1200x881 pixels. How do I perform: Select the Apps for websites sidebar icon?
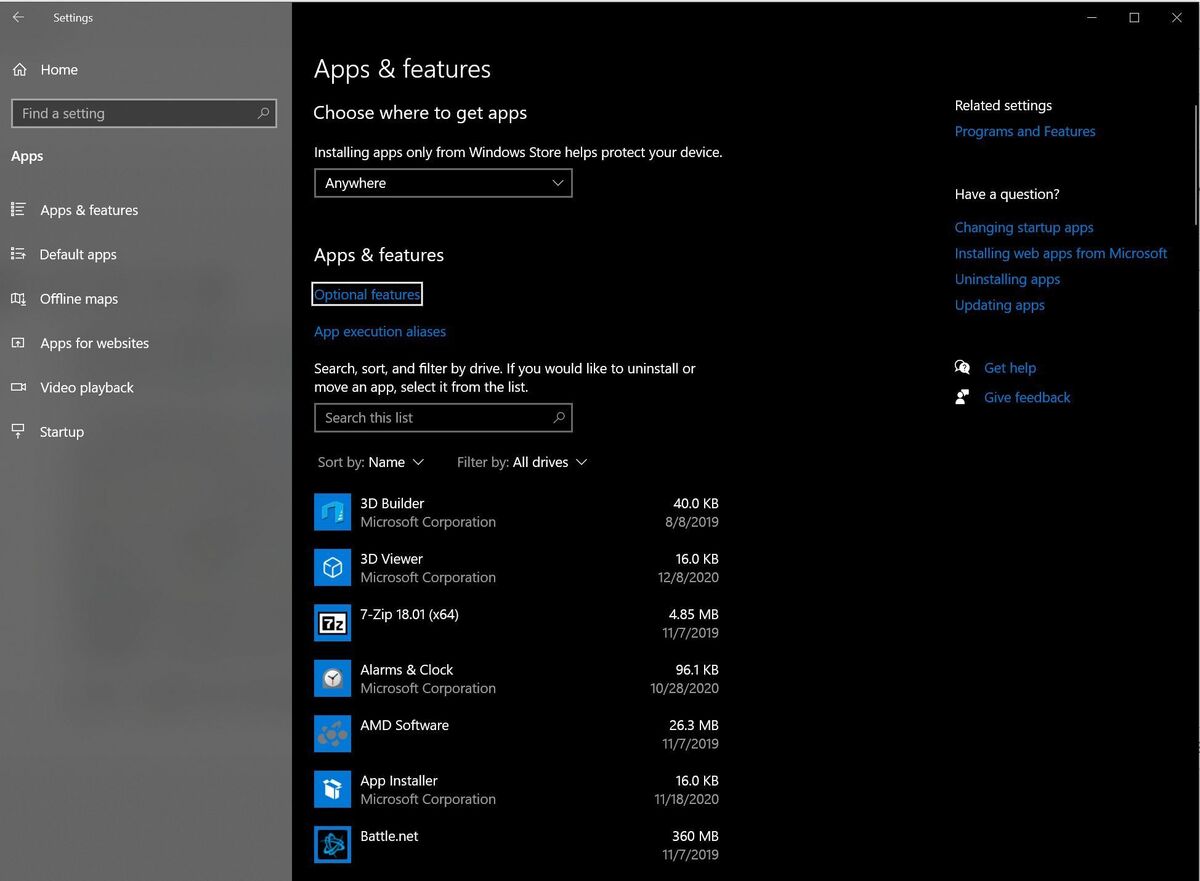[18, 342]
